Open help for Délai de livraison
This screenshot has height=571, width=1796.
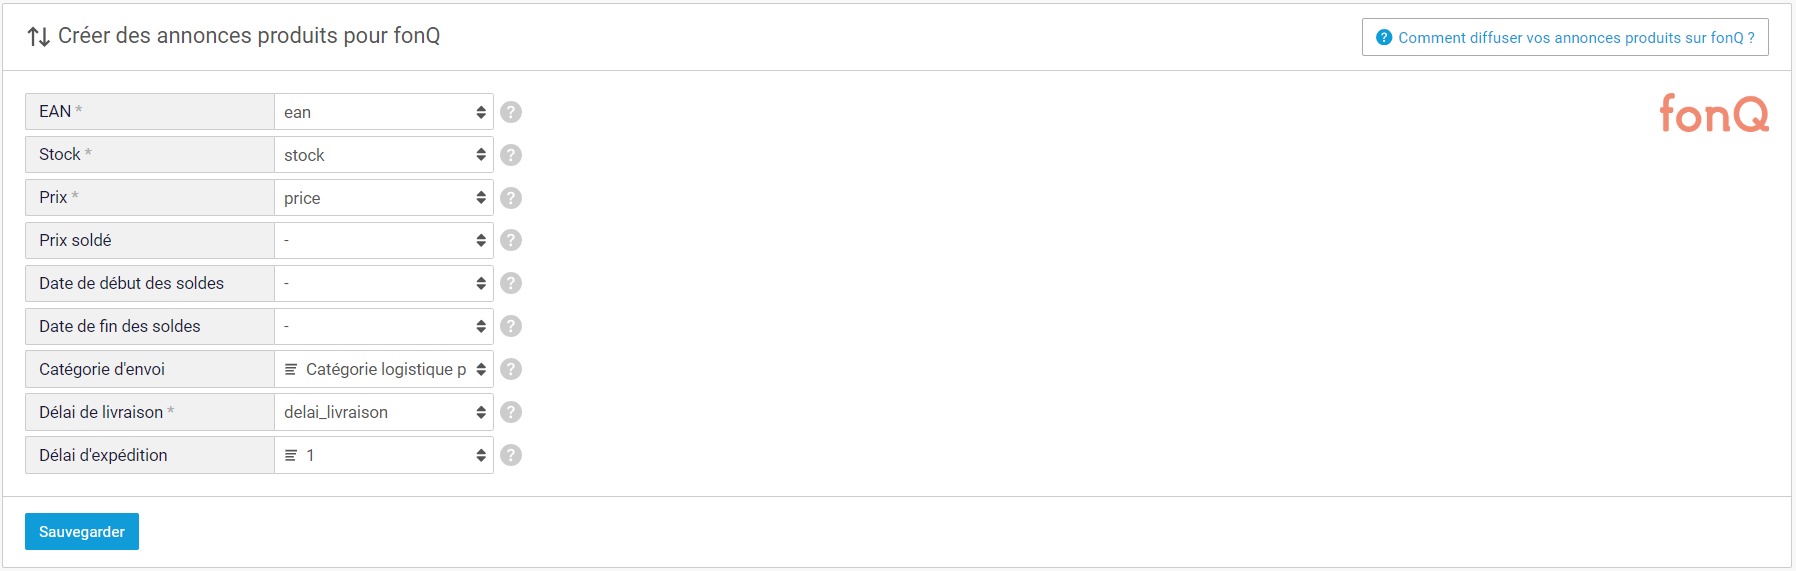tap(511, 412)
